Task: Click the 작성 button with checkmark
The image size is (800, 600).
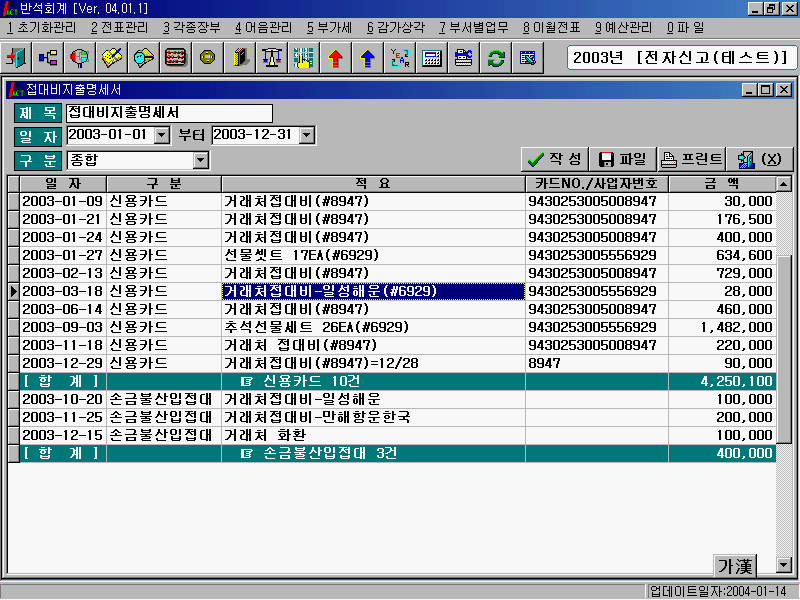Action: click(555, 160)
